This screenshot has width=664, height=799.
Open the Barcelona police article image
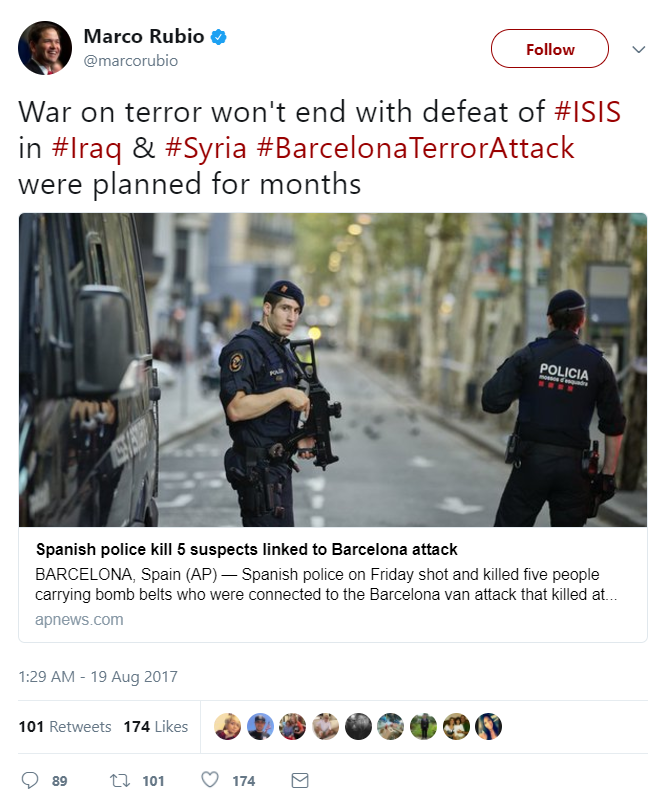pos(333,370)
